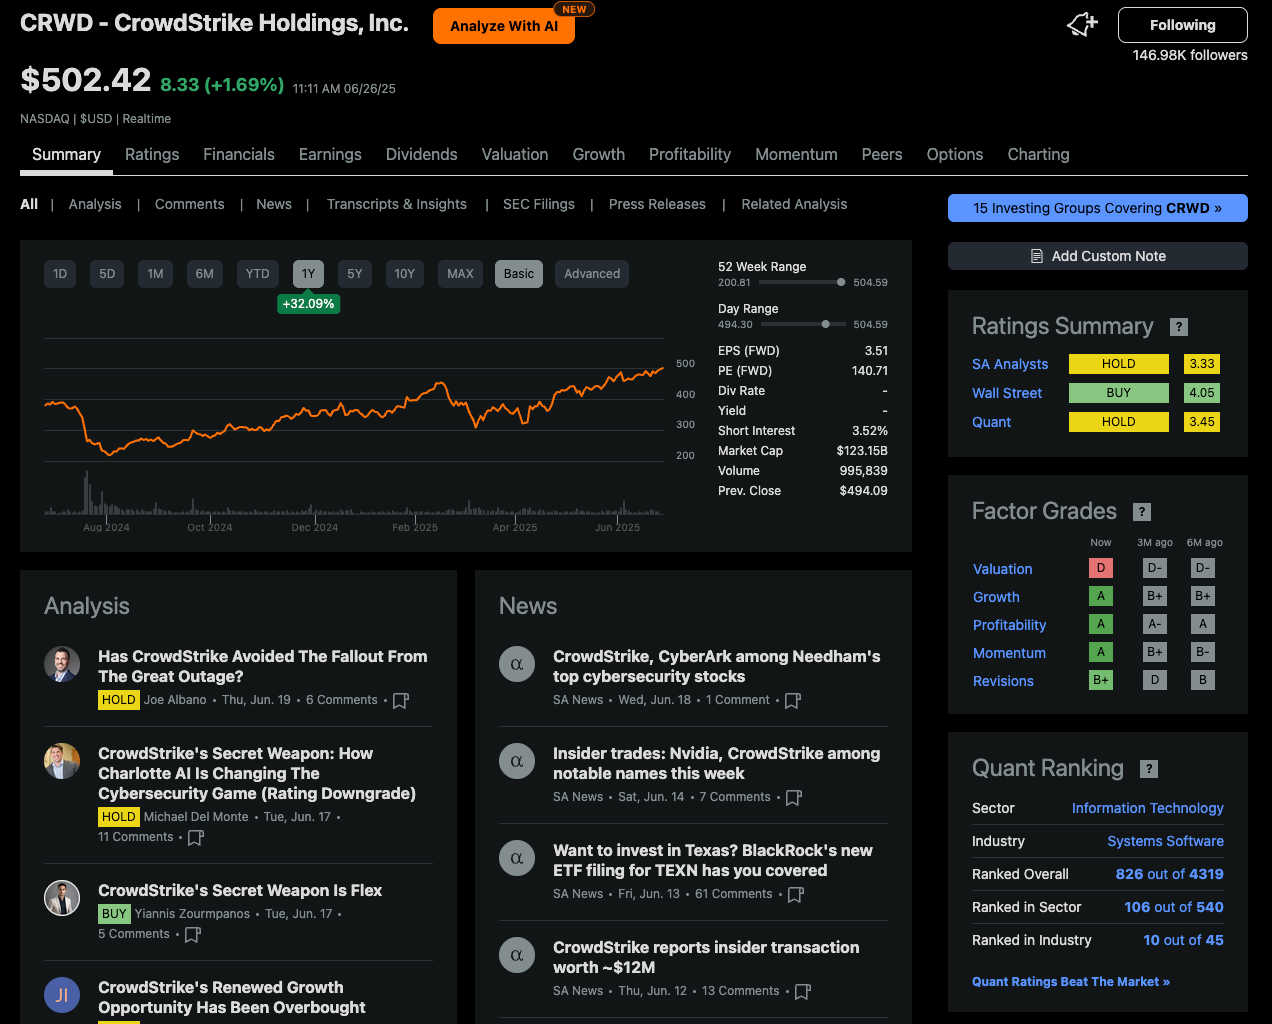
Task: Select the YTD chart range
Action: (x=258, y=274)
